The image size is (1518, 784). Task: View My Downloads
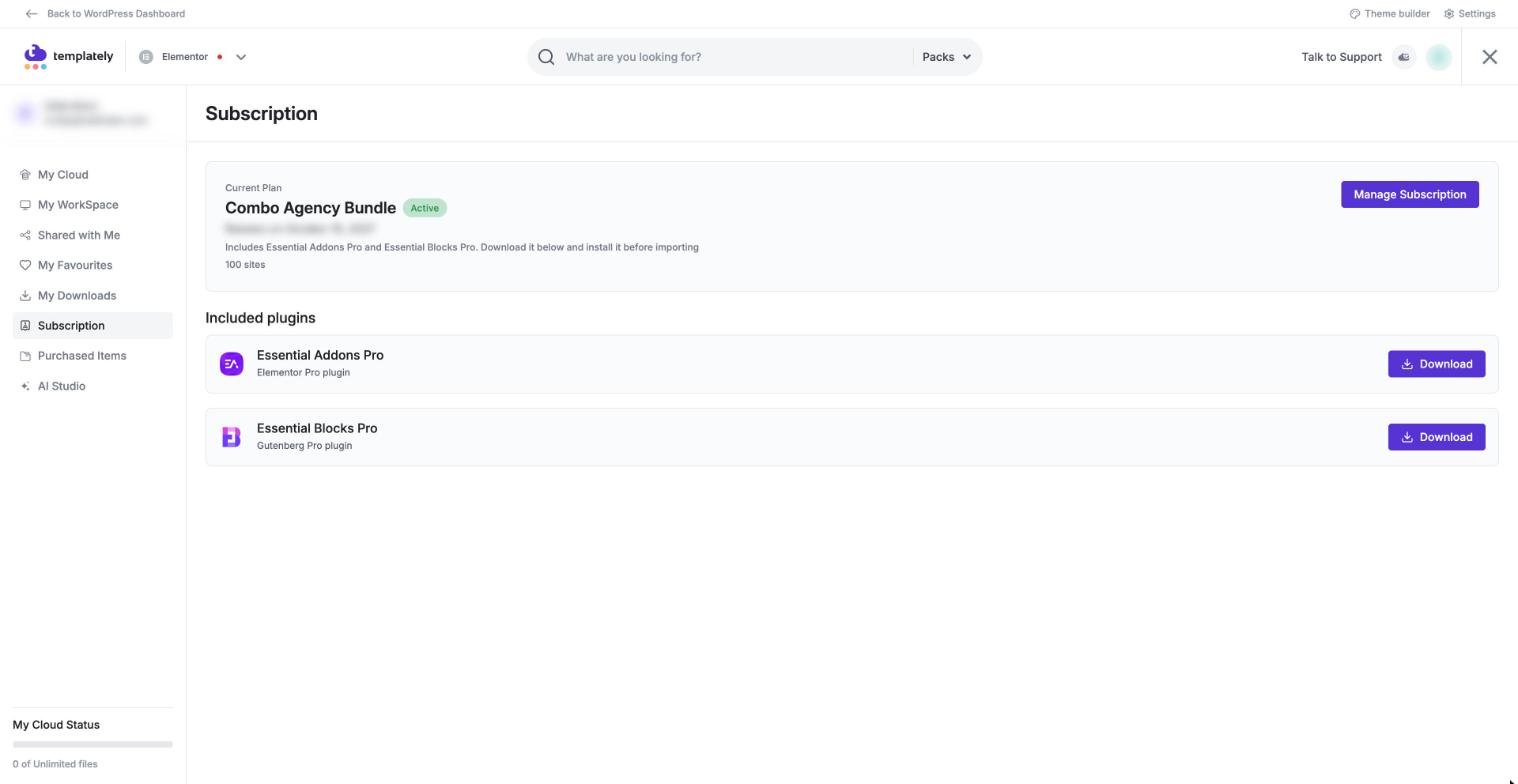[93, 296]
